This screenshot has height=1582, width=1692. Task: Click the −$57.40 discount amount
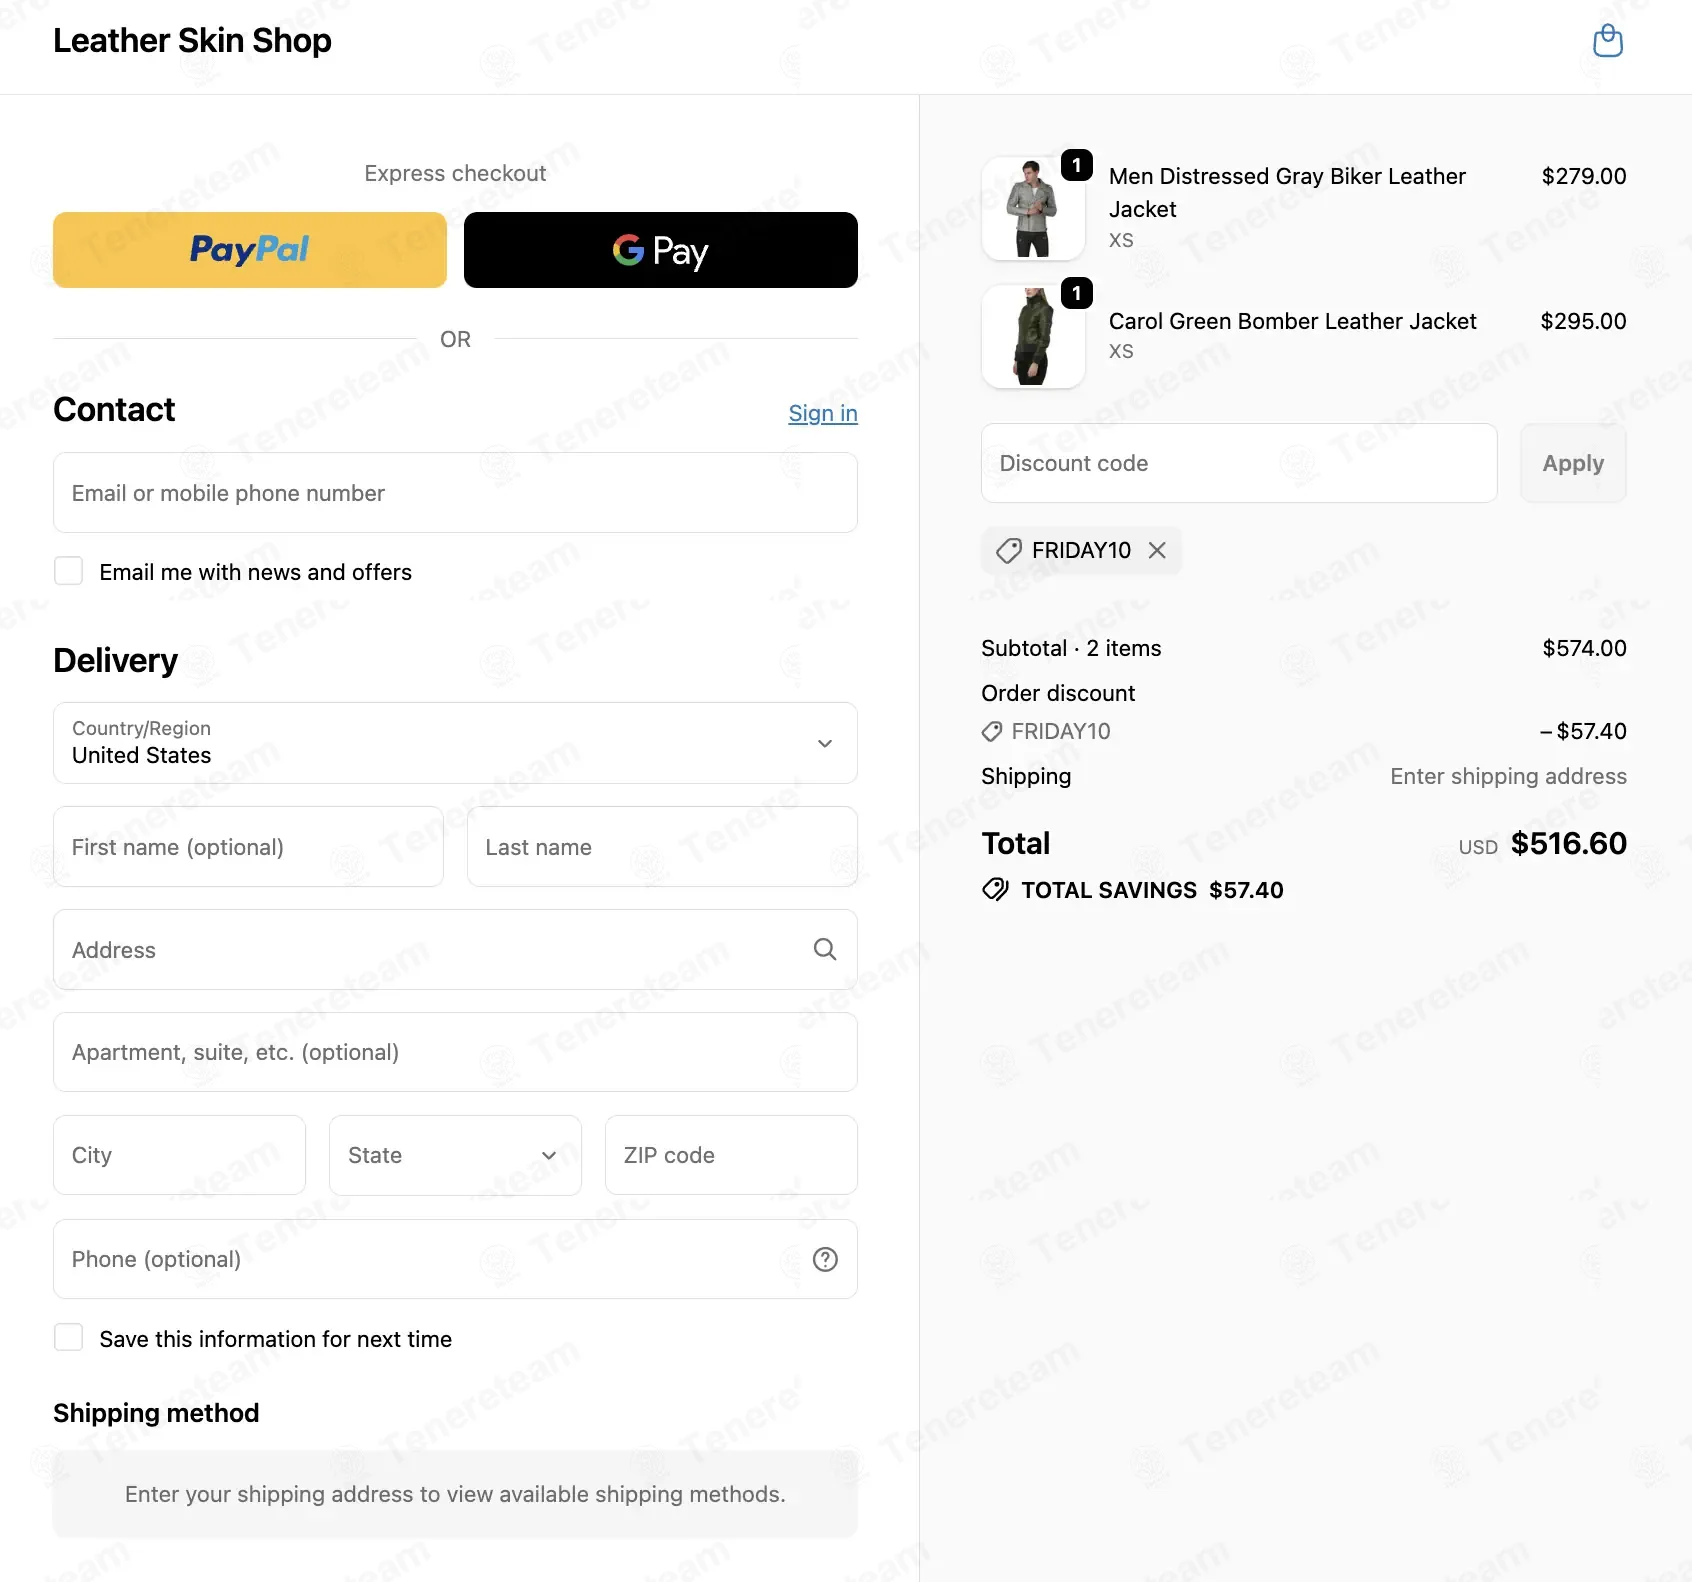point(1583,731)
